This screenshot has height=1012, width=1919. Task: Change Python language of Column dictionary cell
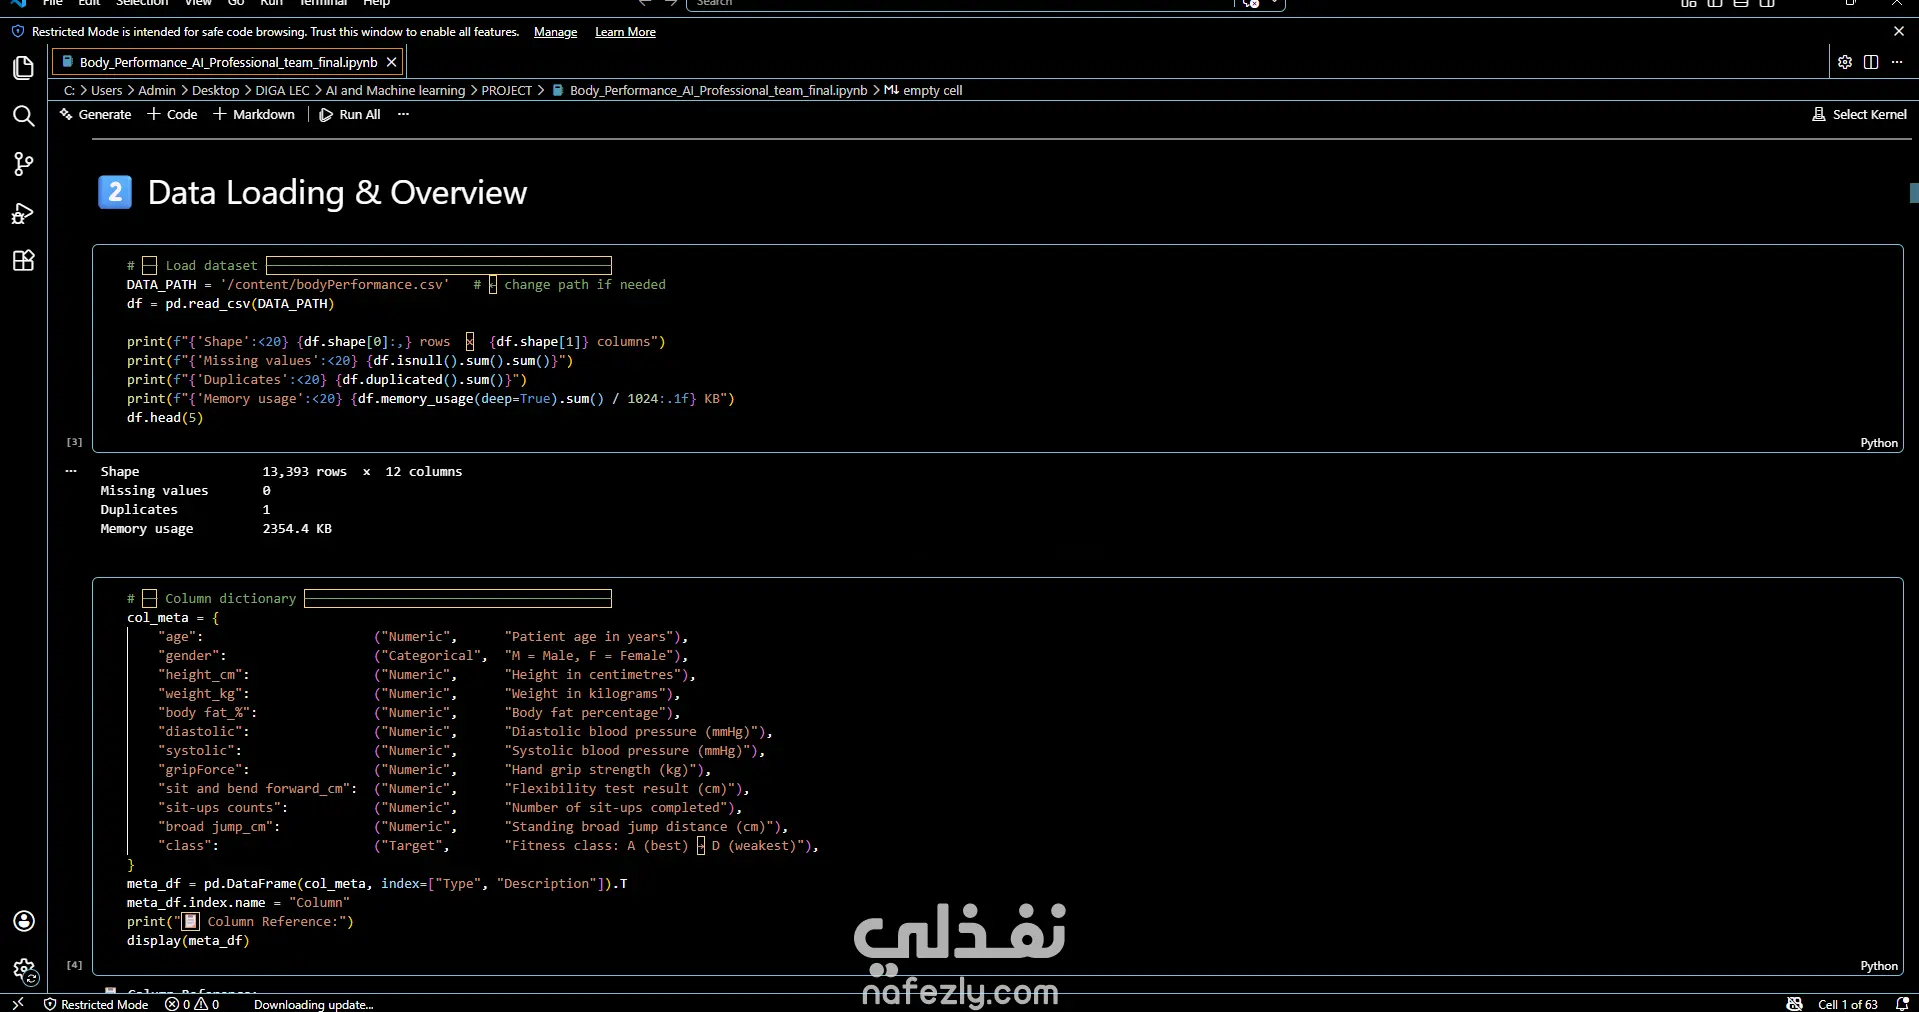click(1878, 966)
